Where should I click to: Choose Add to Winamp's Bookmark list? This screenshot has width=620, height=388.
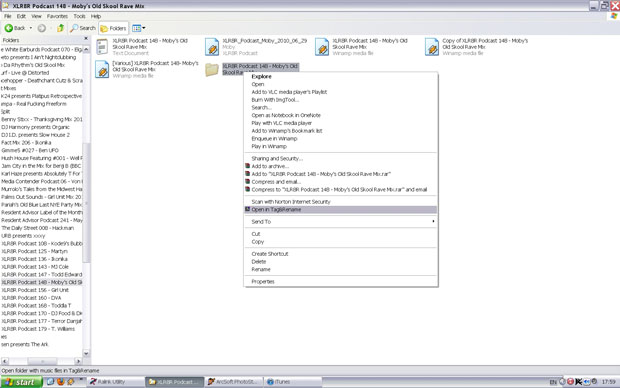click(341, 131)
